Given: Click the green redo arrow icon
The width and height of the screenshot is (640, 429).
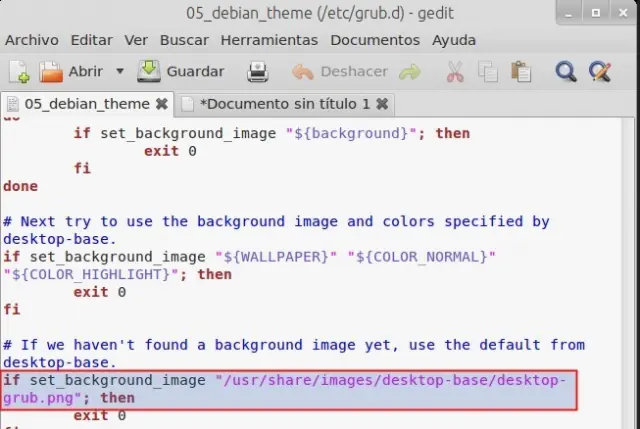Looking at the screenshot, I should tap(410, 72).
